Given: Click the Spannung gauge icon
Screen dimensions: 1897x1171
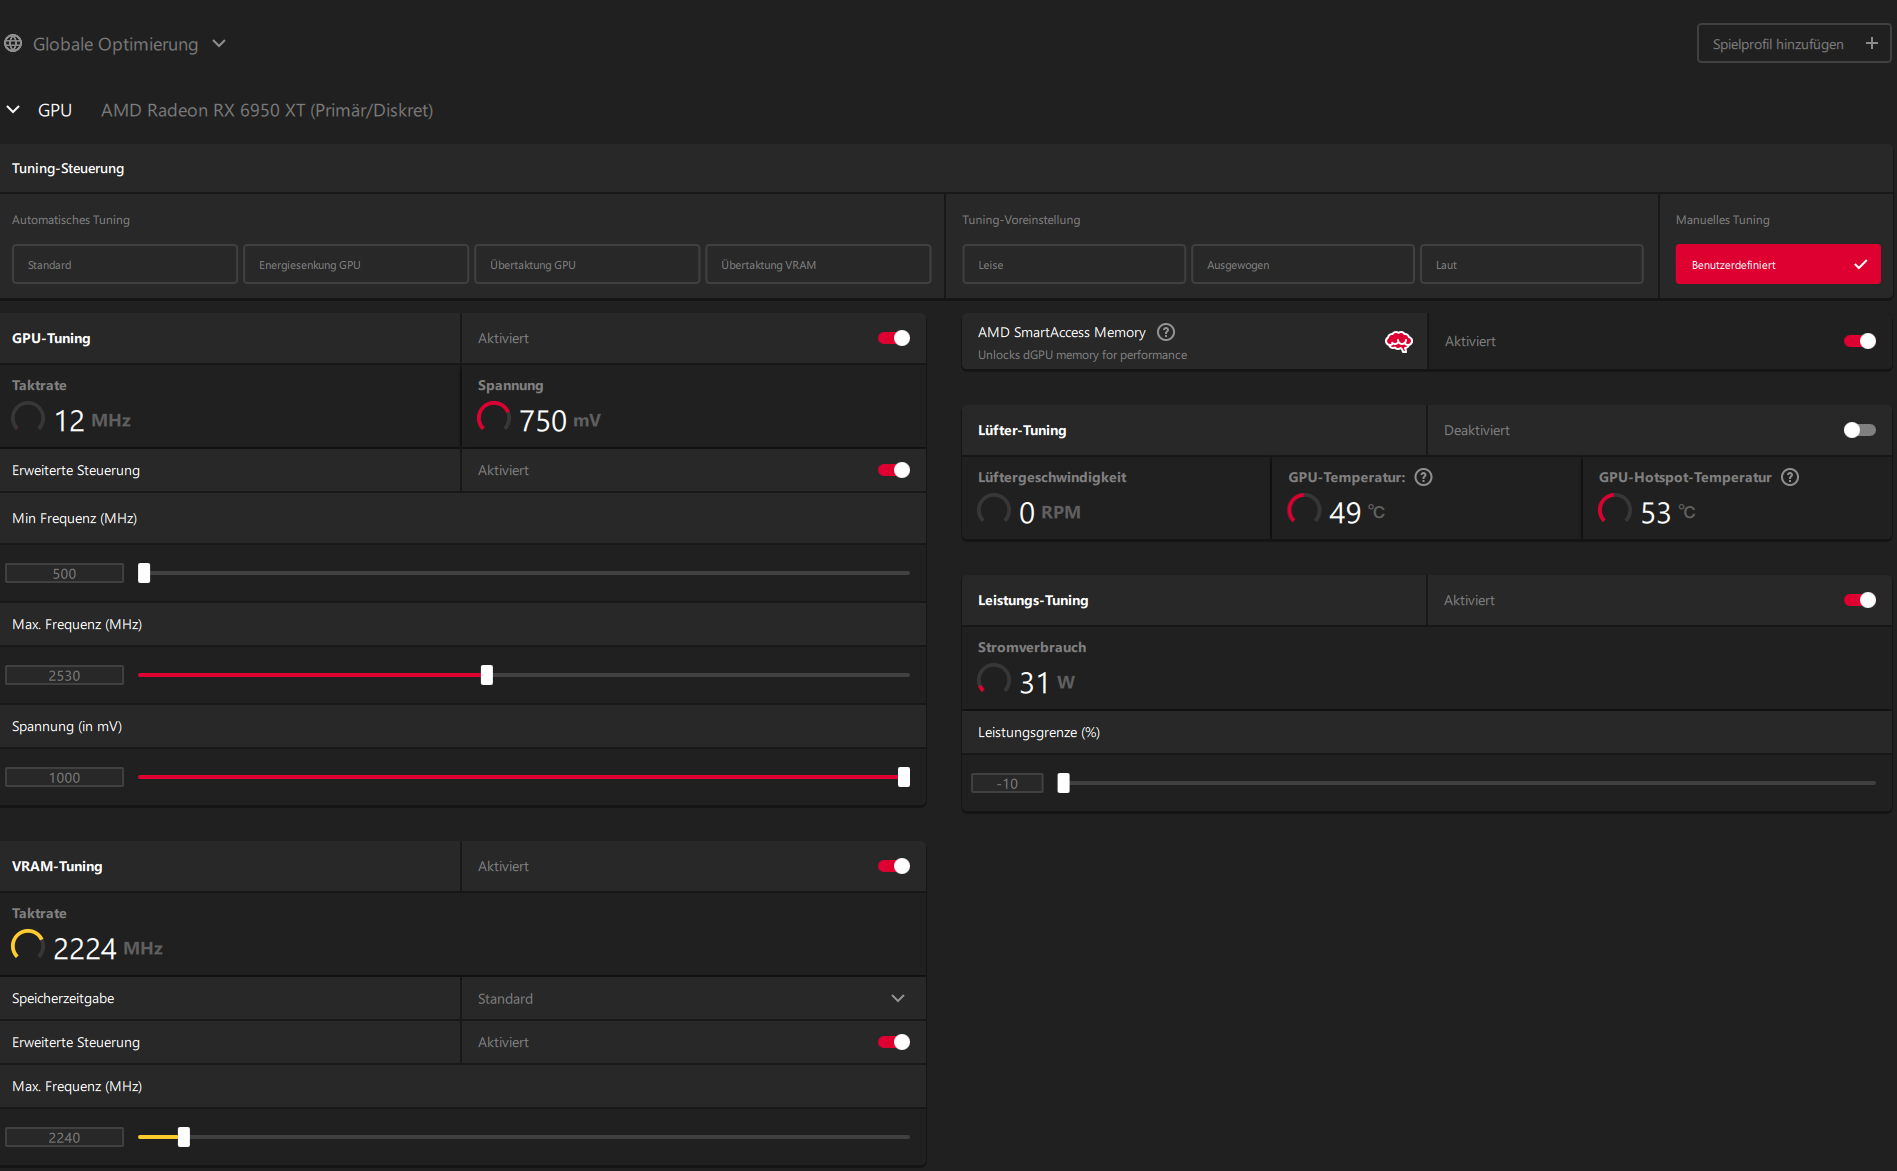Looking at the screenshot, I should click(494, 418).
